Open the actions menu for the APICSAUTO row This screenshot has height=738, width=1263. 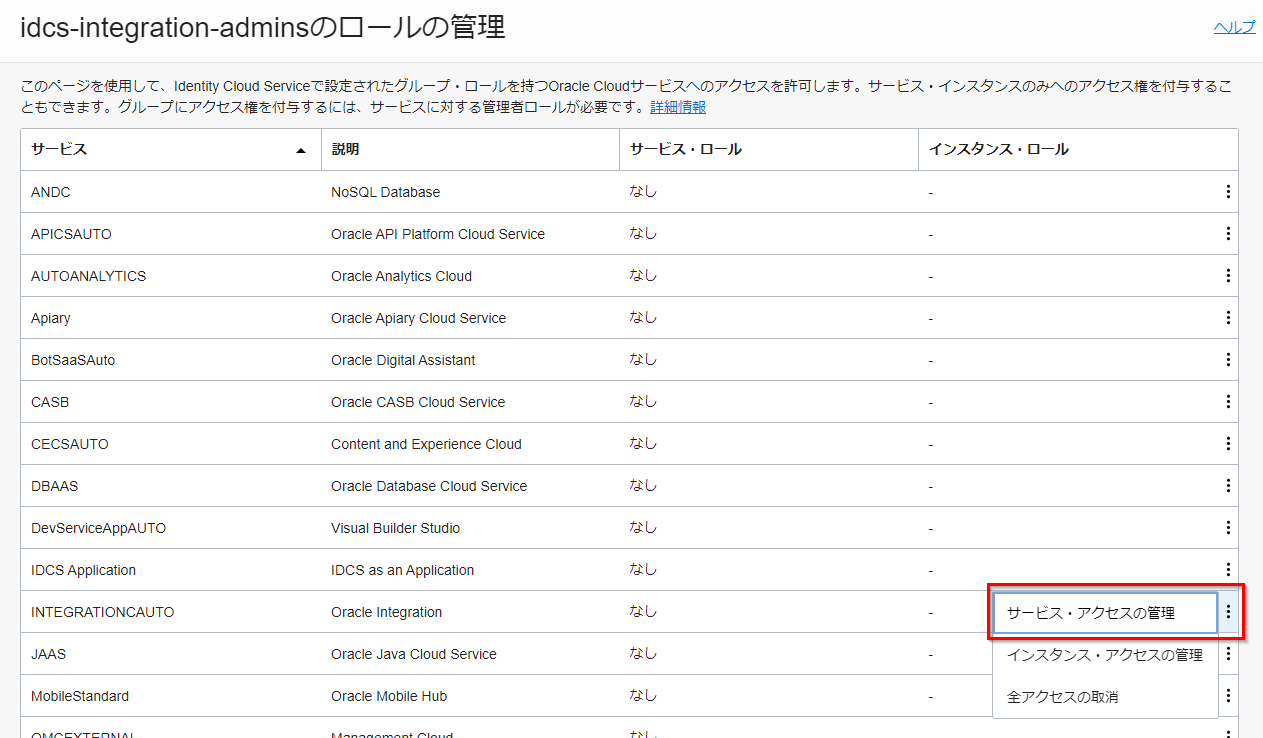pos(1228,234)
